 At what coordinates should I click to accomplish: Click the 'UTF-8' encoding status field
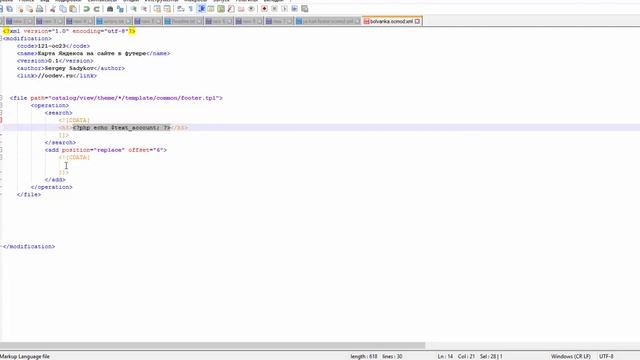tap(607, 356)
